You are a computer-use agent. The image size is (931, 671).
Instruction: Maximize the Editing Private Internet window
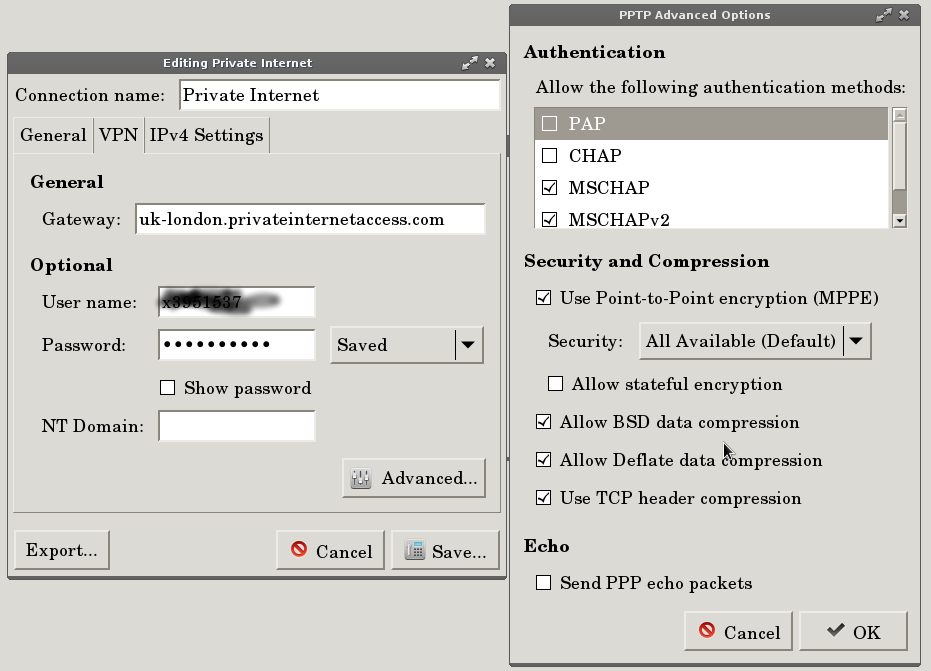(470, 63)
